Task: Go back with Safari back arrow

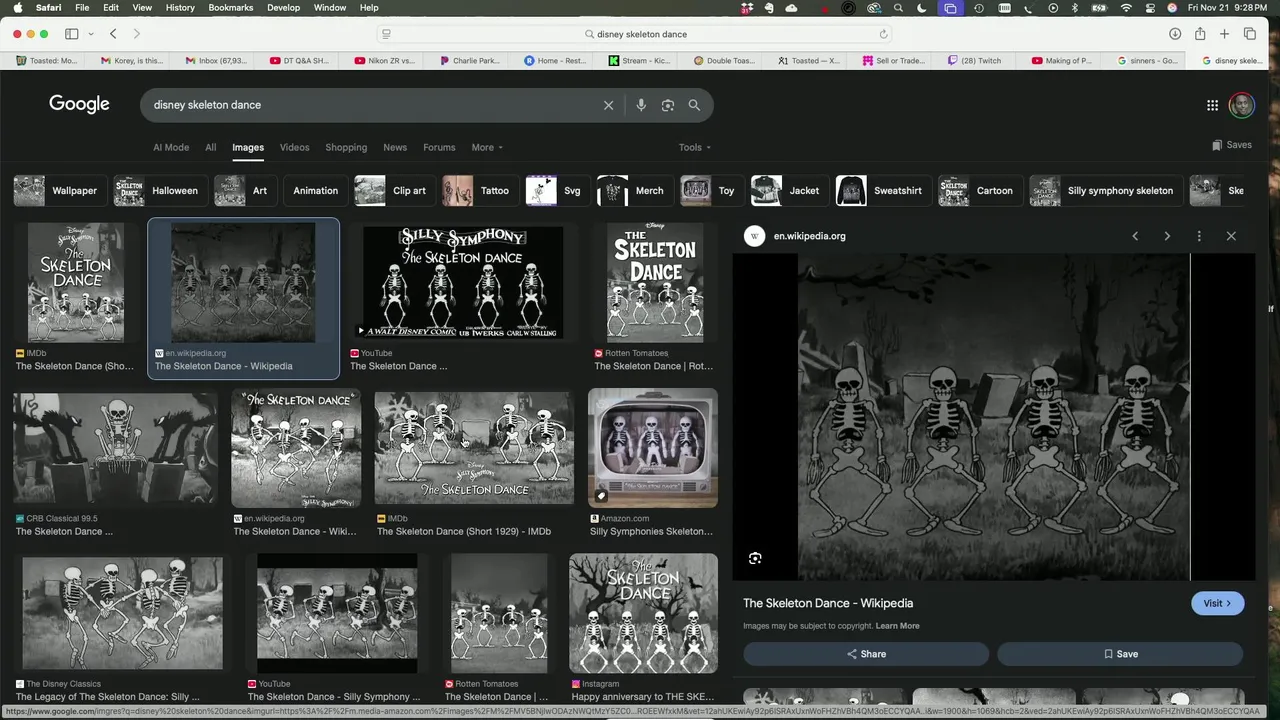Action: point(113,34)
